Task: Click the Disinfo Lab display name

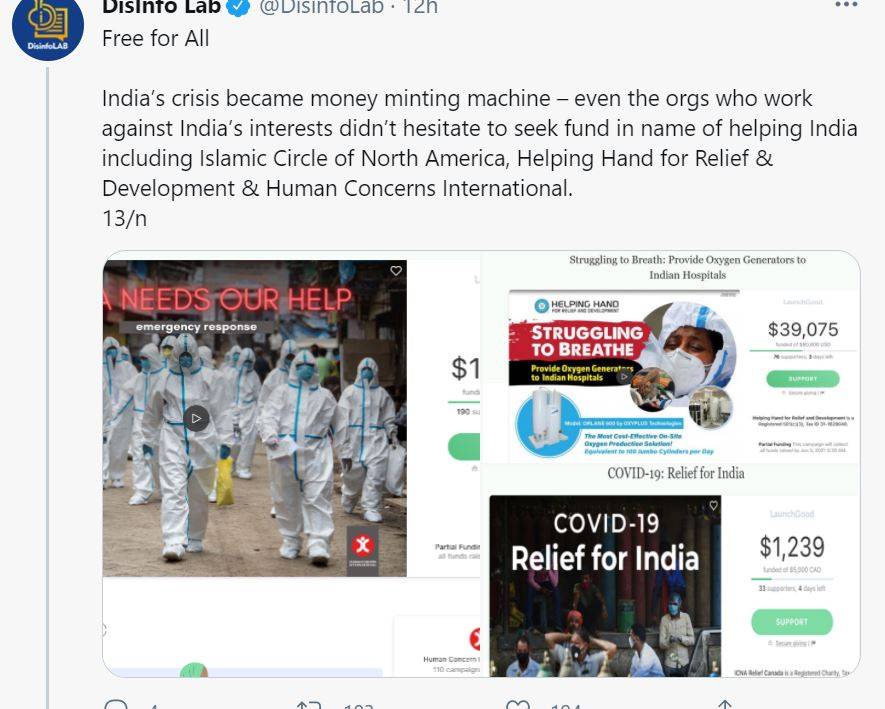Action: pos(161,7)
